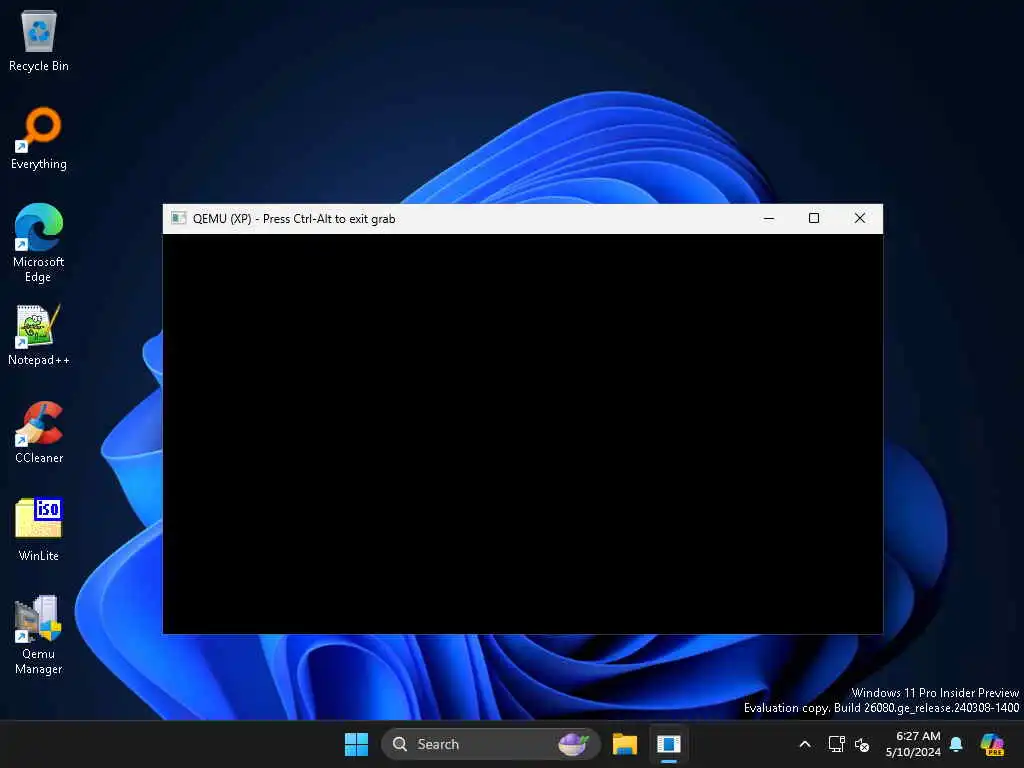
Task: Maximize the QEMU (XP) window
Action: (x=814, y=218)
